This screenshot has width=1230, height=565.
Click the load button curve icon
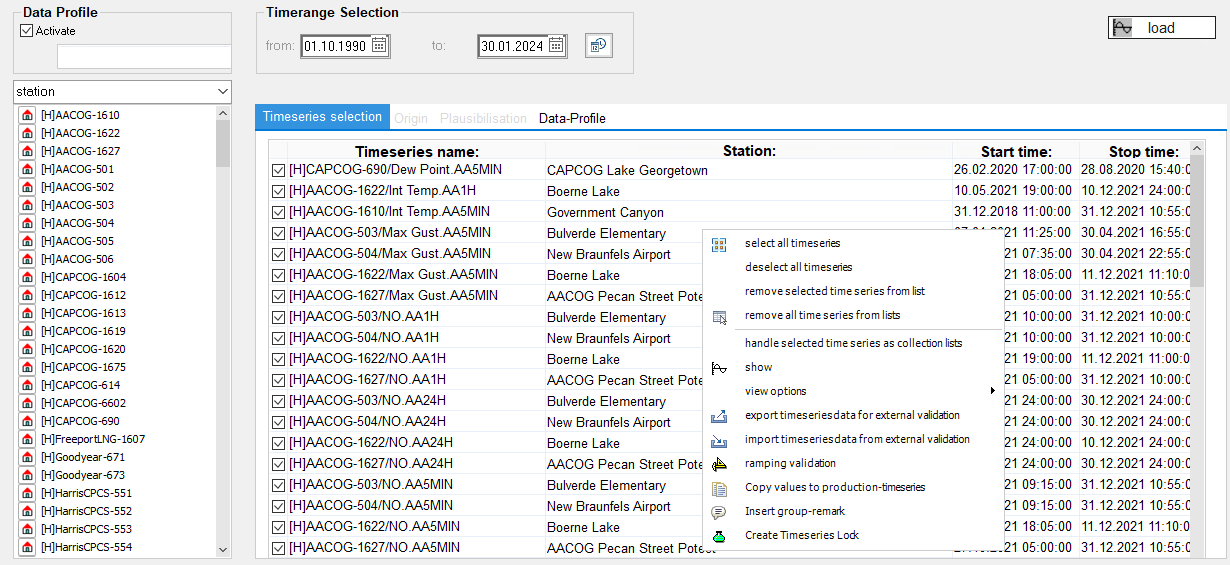click(x=1122, y=28)
